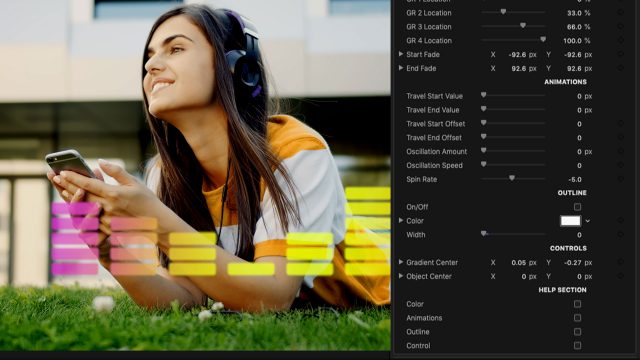Check the Help Section Color checkbox
The image size is (640, 360).
pyautogui.click(x=577, y=304)
